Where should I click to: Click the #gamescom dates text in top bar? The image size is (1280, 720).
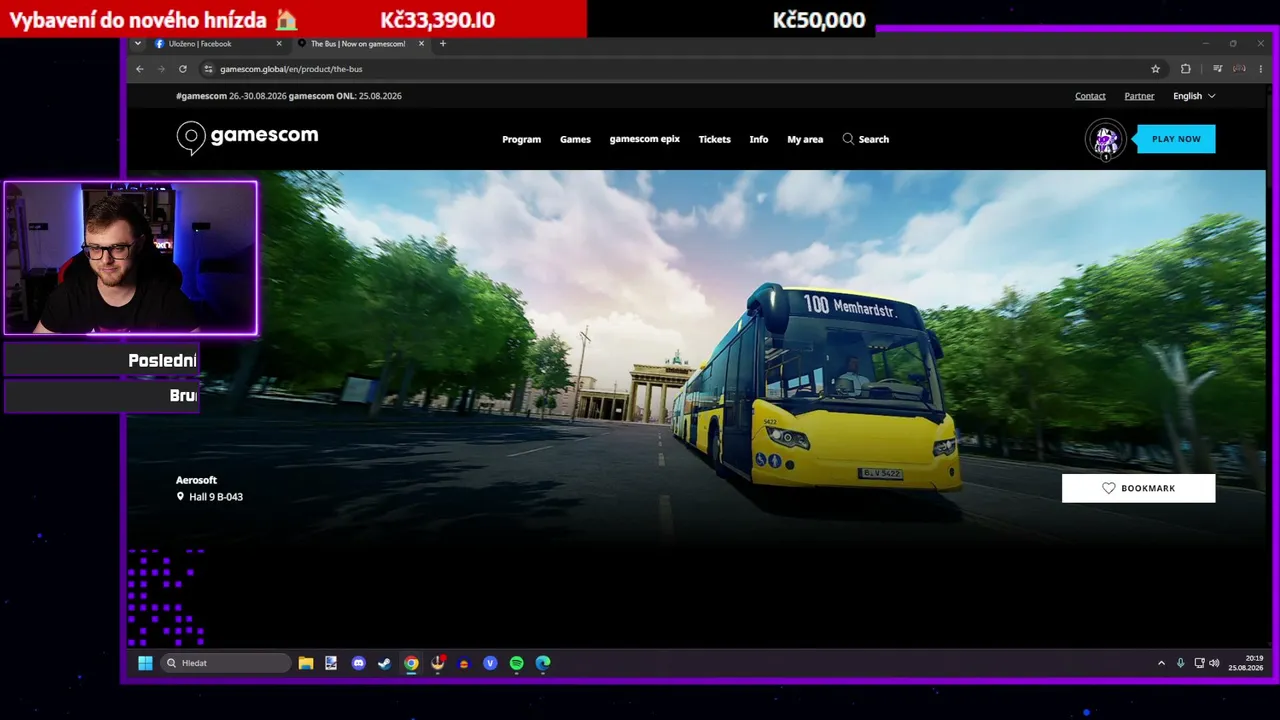point(289,96)
